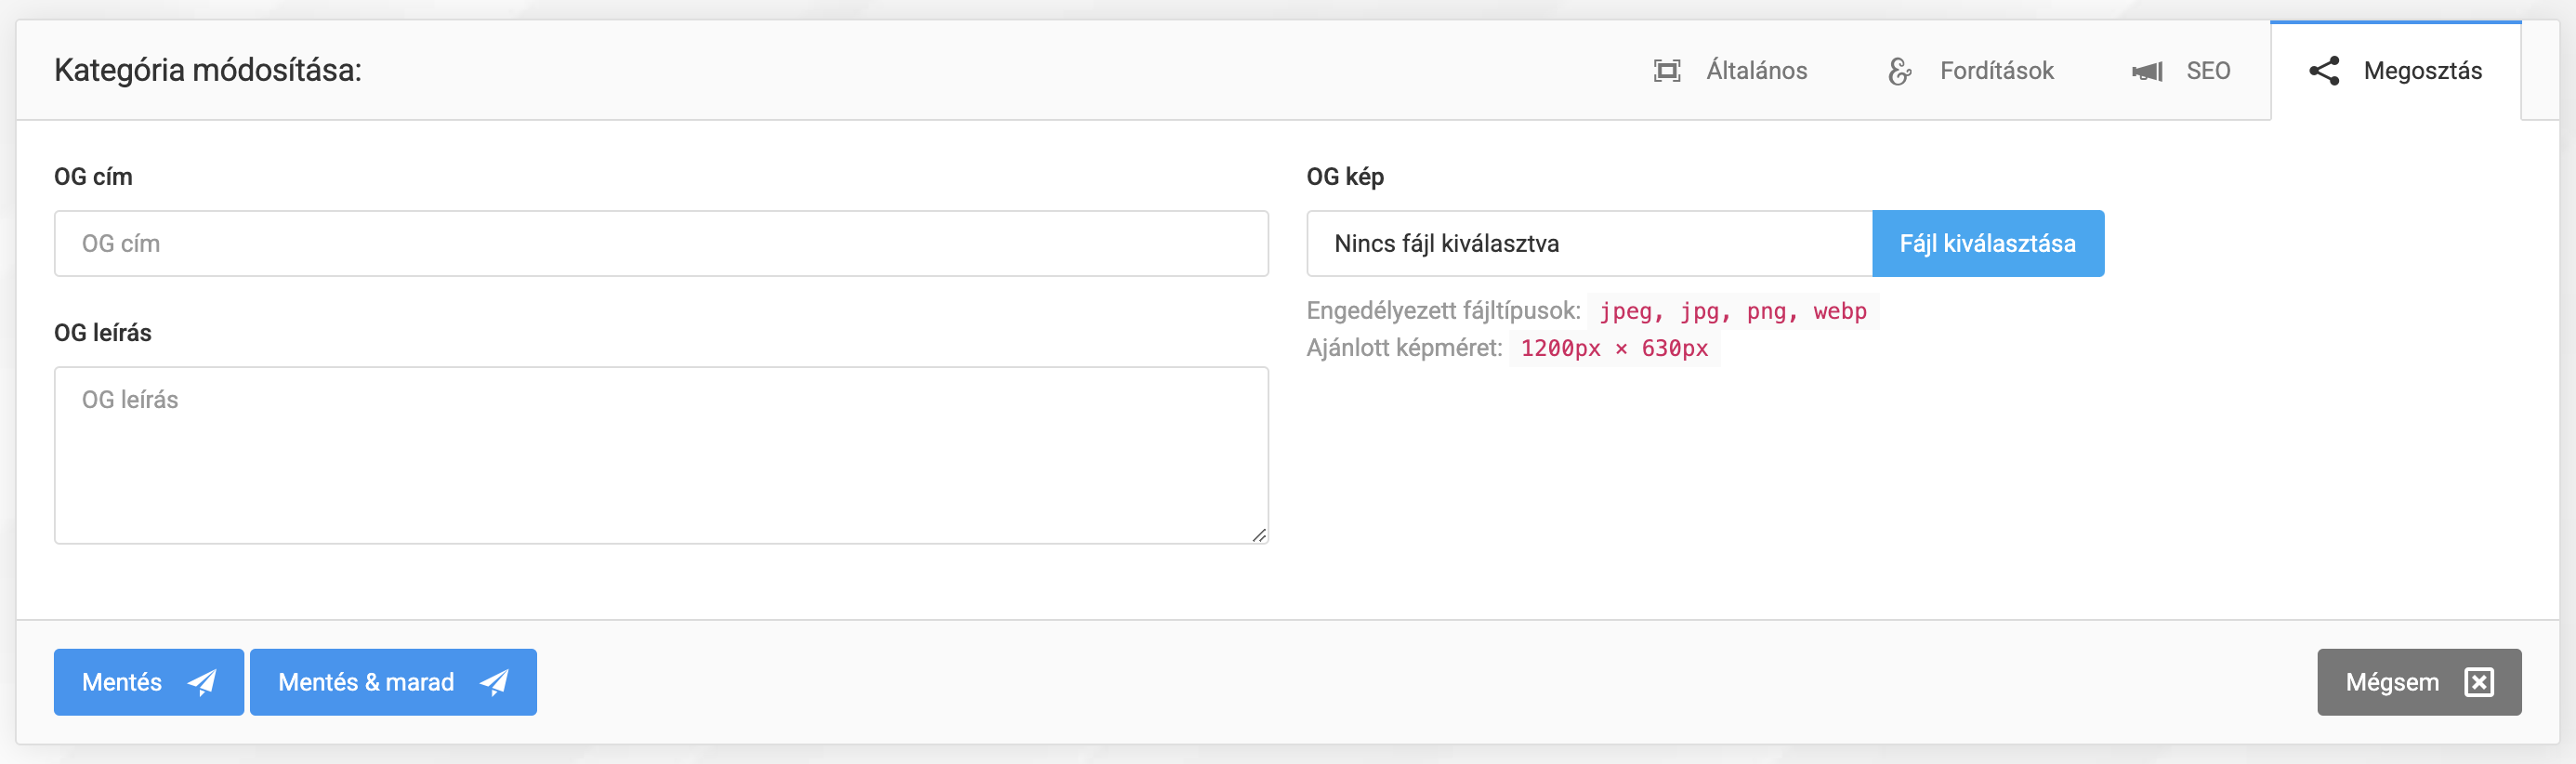Click the X box icon on Mégsem
This screenshot has height=764, width=2576.
tap(2479, 682)
